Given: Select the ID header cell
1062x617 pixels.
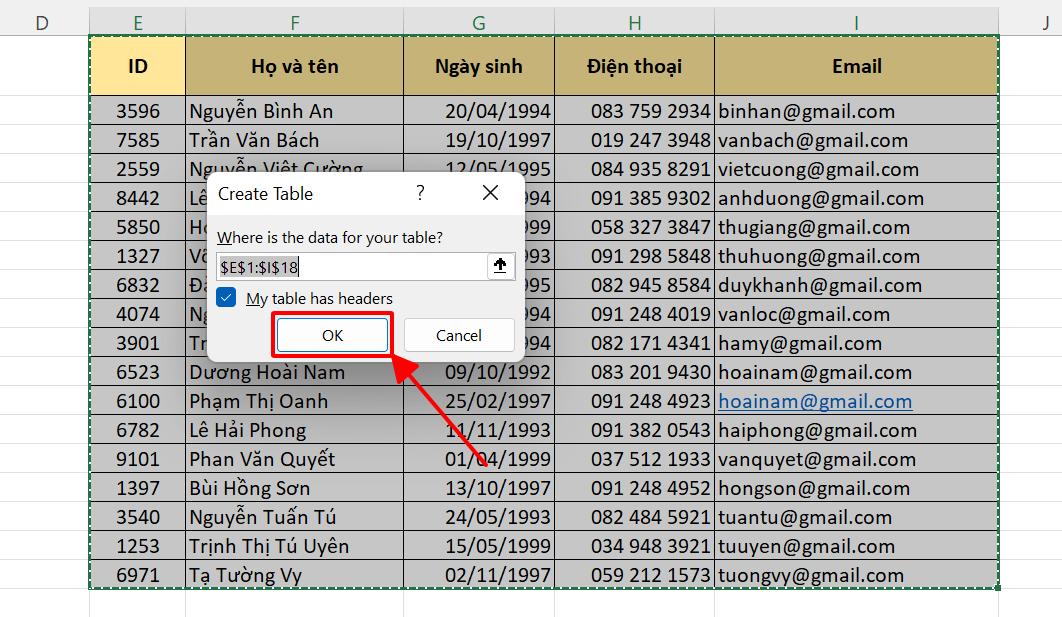Looking at the screenshot, I should (137, 65).
